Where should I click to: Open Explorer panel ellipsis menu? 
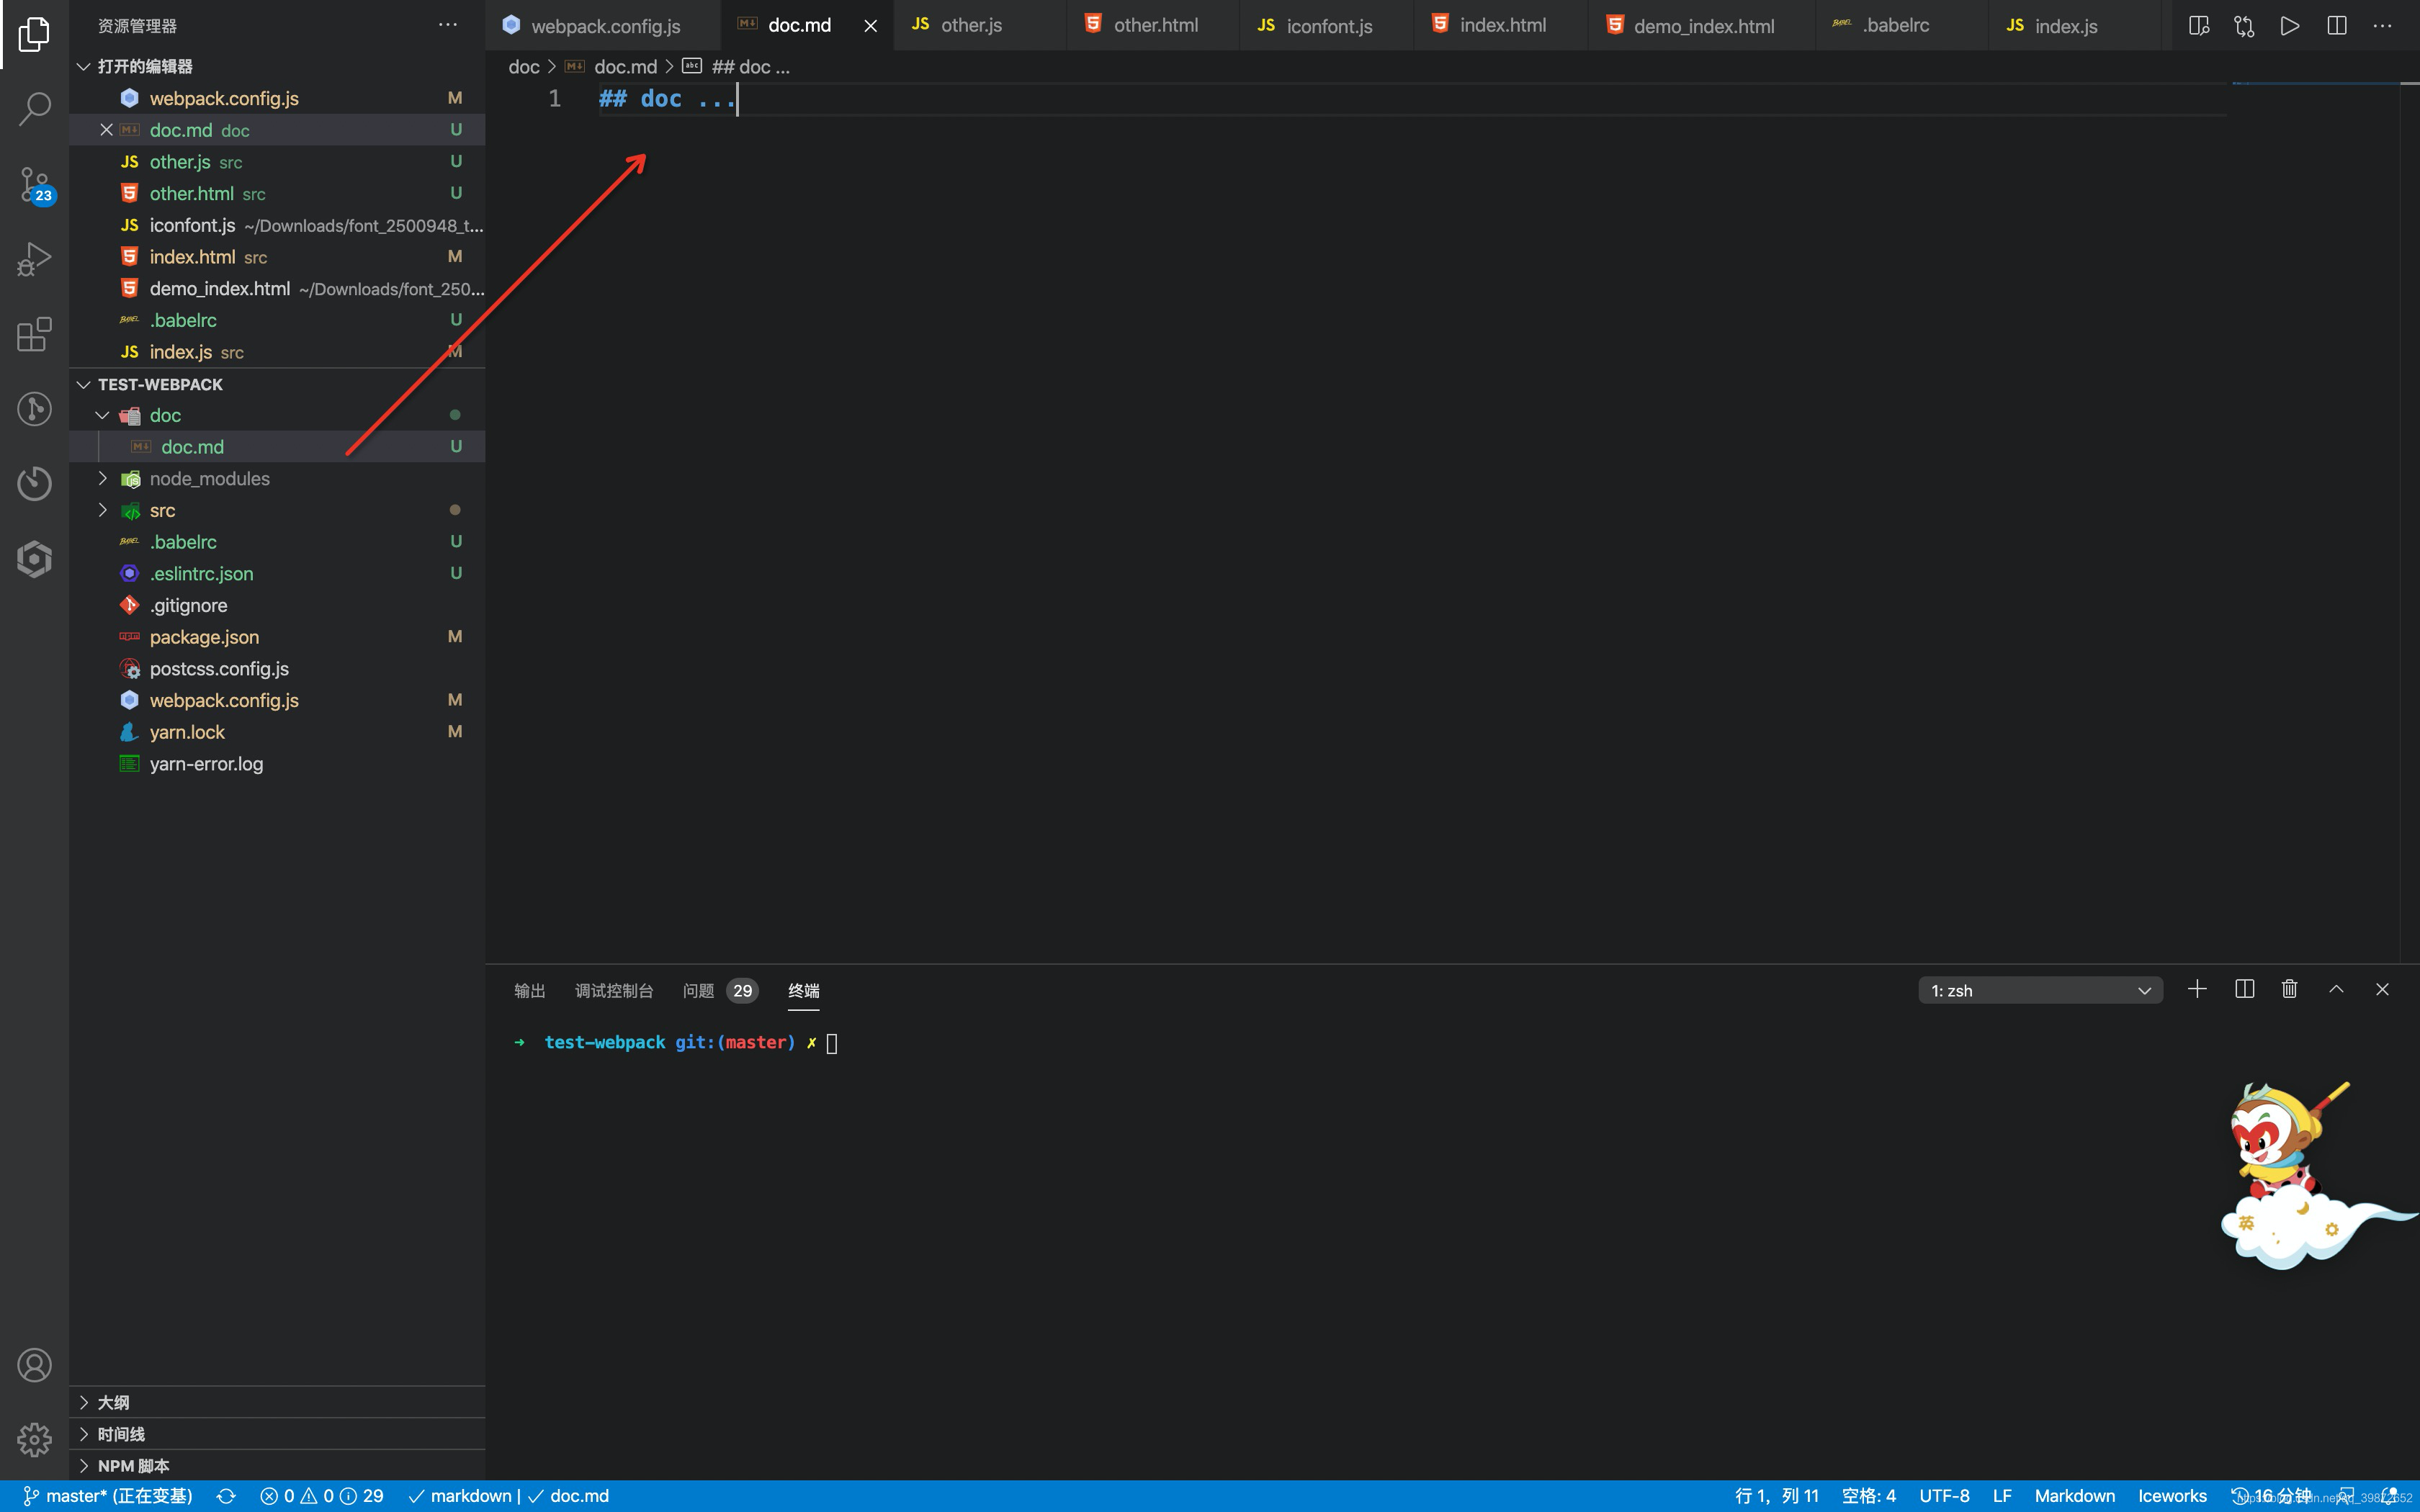[x=448, y=25]
